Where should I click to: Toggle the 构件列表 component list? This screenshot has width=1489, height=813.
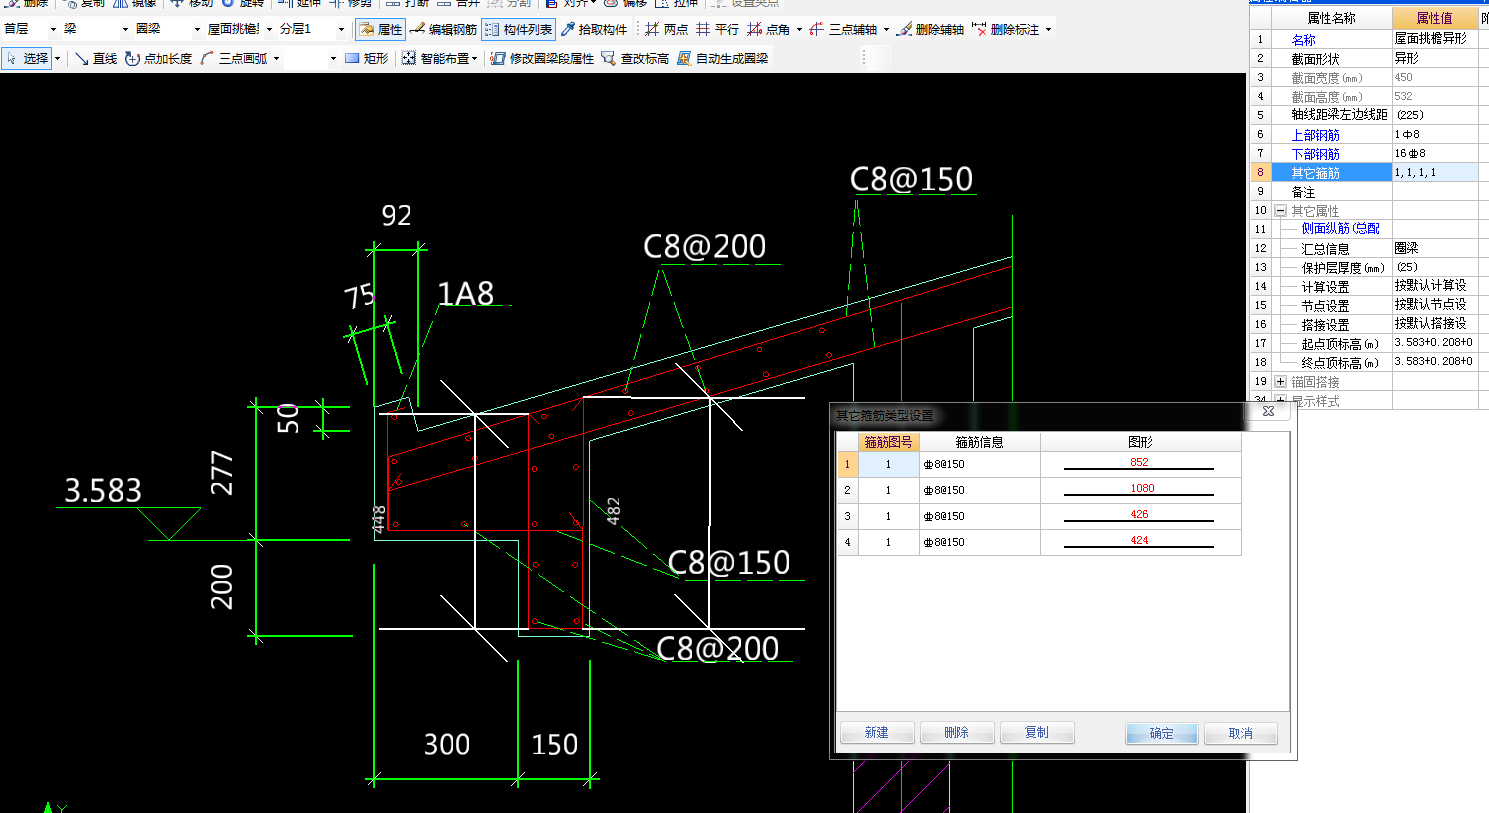click(518, 30)
